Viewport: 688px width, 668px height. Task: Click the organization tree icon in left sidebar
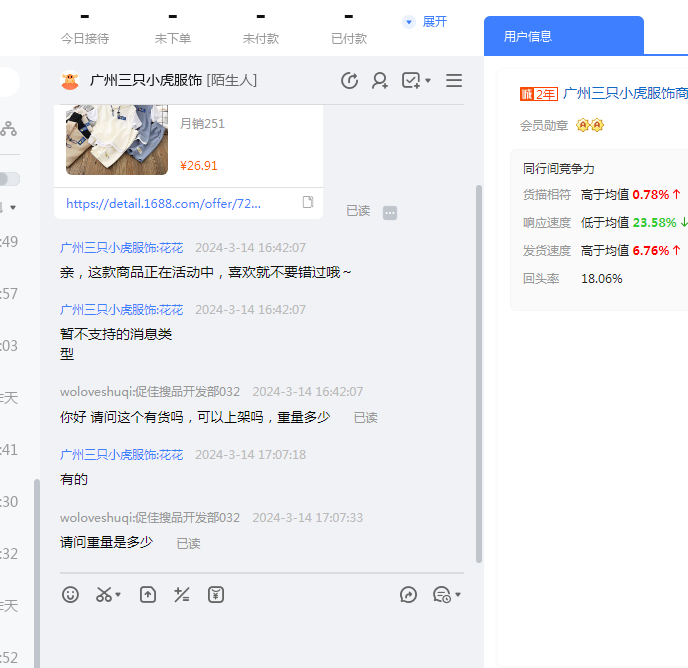[x=8, y=128]
